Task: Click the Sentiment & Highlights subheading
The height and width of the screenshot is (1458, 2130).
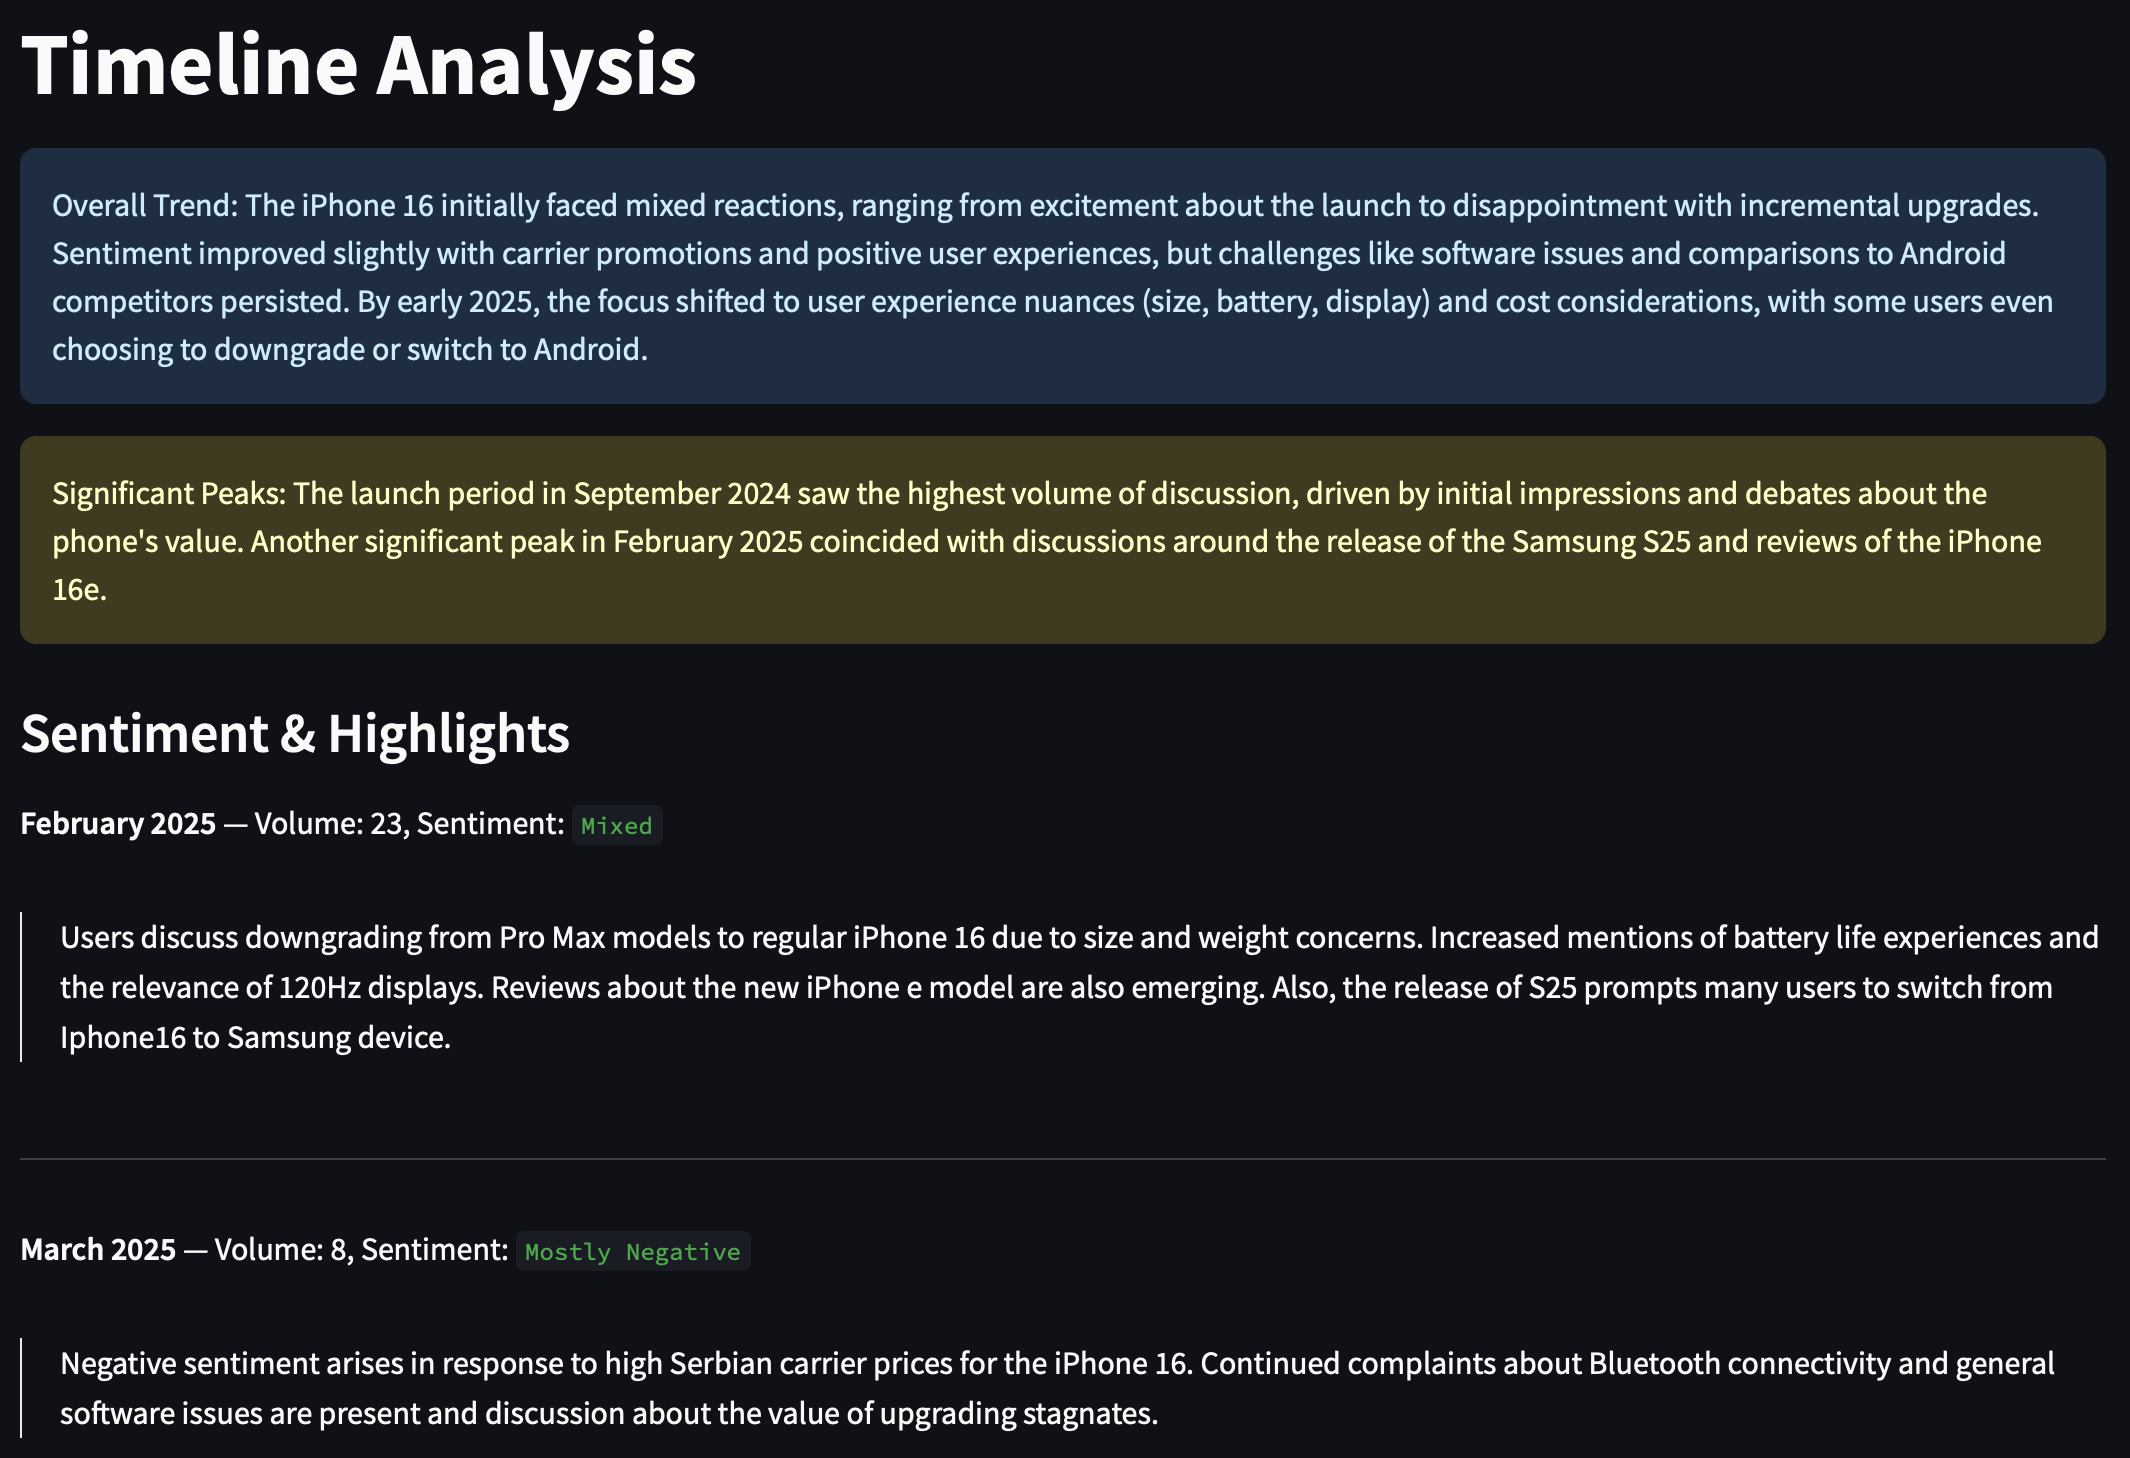Action: coord(295,733)
